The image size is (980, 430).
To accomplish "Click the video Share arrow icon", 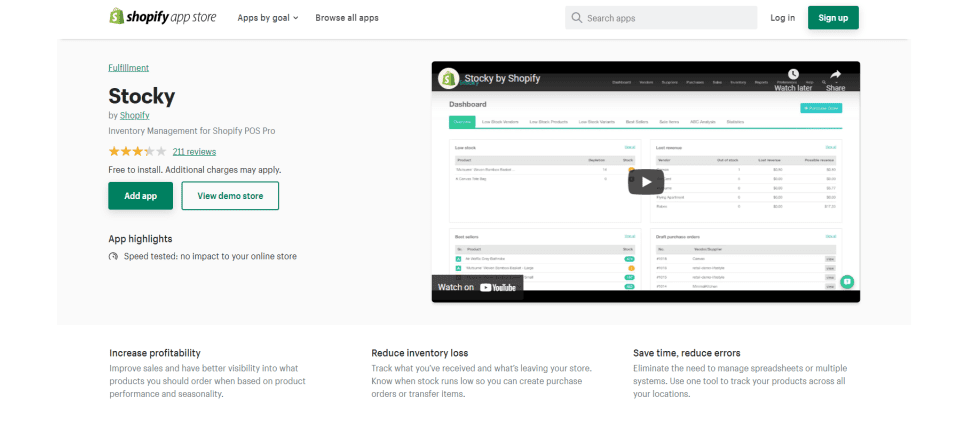I will tap(836, 74).
